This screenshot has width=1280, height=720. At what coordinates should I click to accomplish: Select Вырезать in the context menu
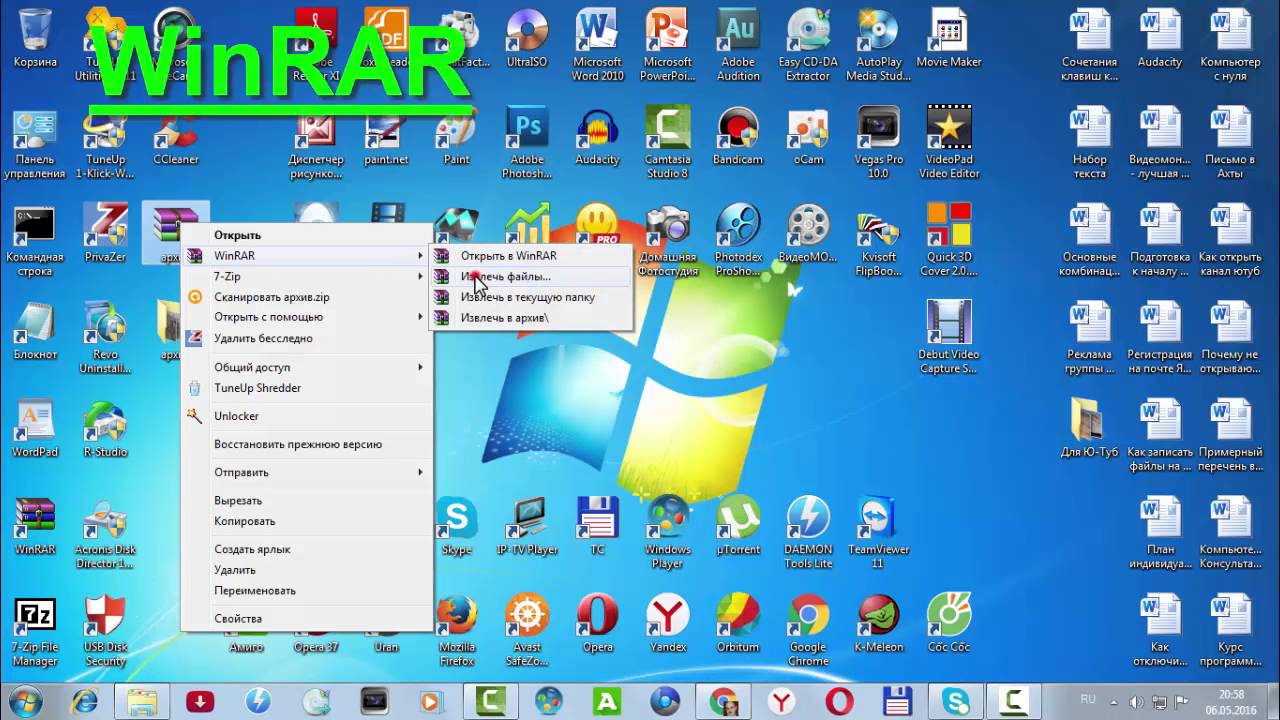[x=307, y=500]
